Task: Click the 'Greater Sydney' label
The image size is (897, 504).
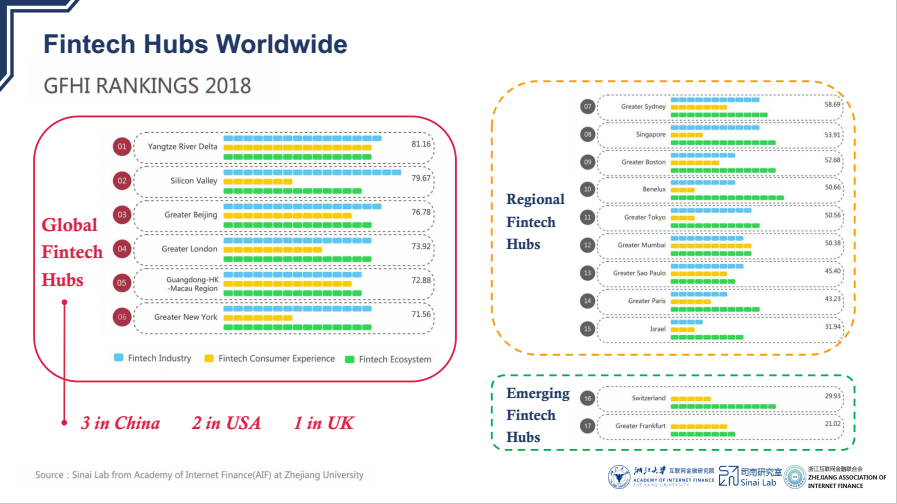Action: [x=643, y=106]
